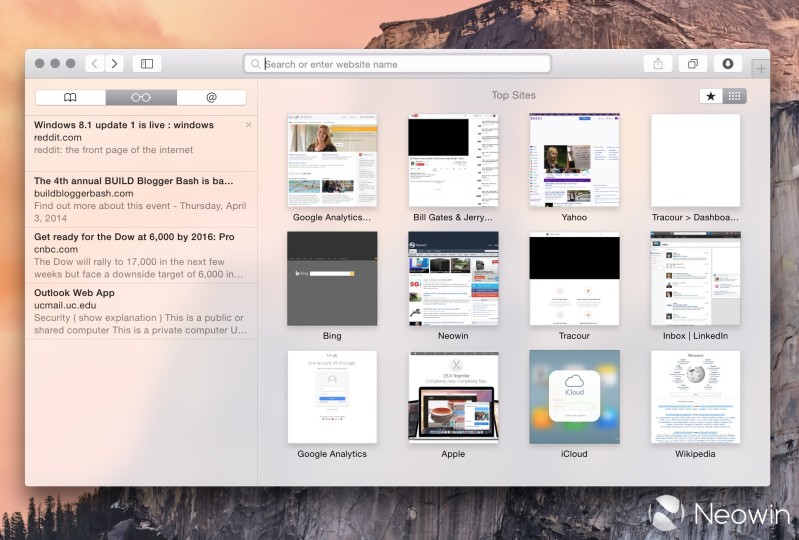This screenshot has height=540, width=799.
Task: Select the Reading List glasses tab
Action: pos(141,97)
